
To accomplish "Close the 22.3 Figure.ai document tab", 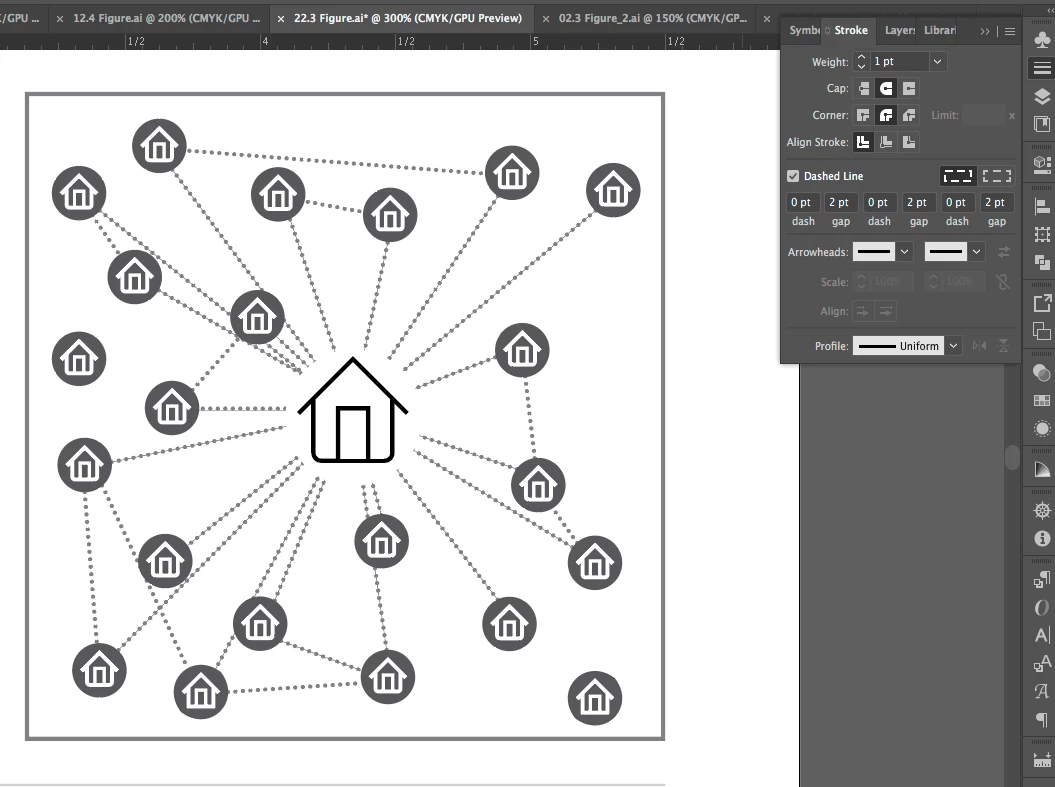I will 281,19.
